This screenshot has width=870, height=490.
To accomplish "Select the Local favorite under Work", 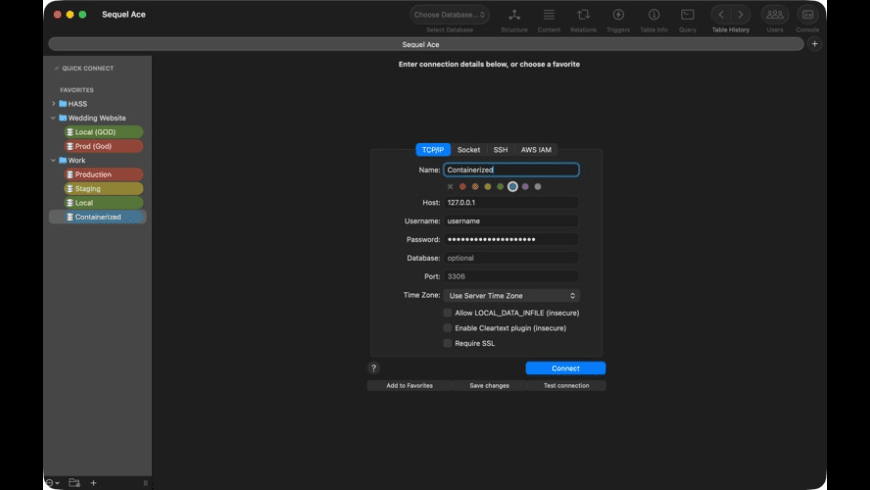I will (103, 203).
